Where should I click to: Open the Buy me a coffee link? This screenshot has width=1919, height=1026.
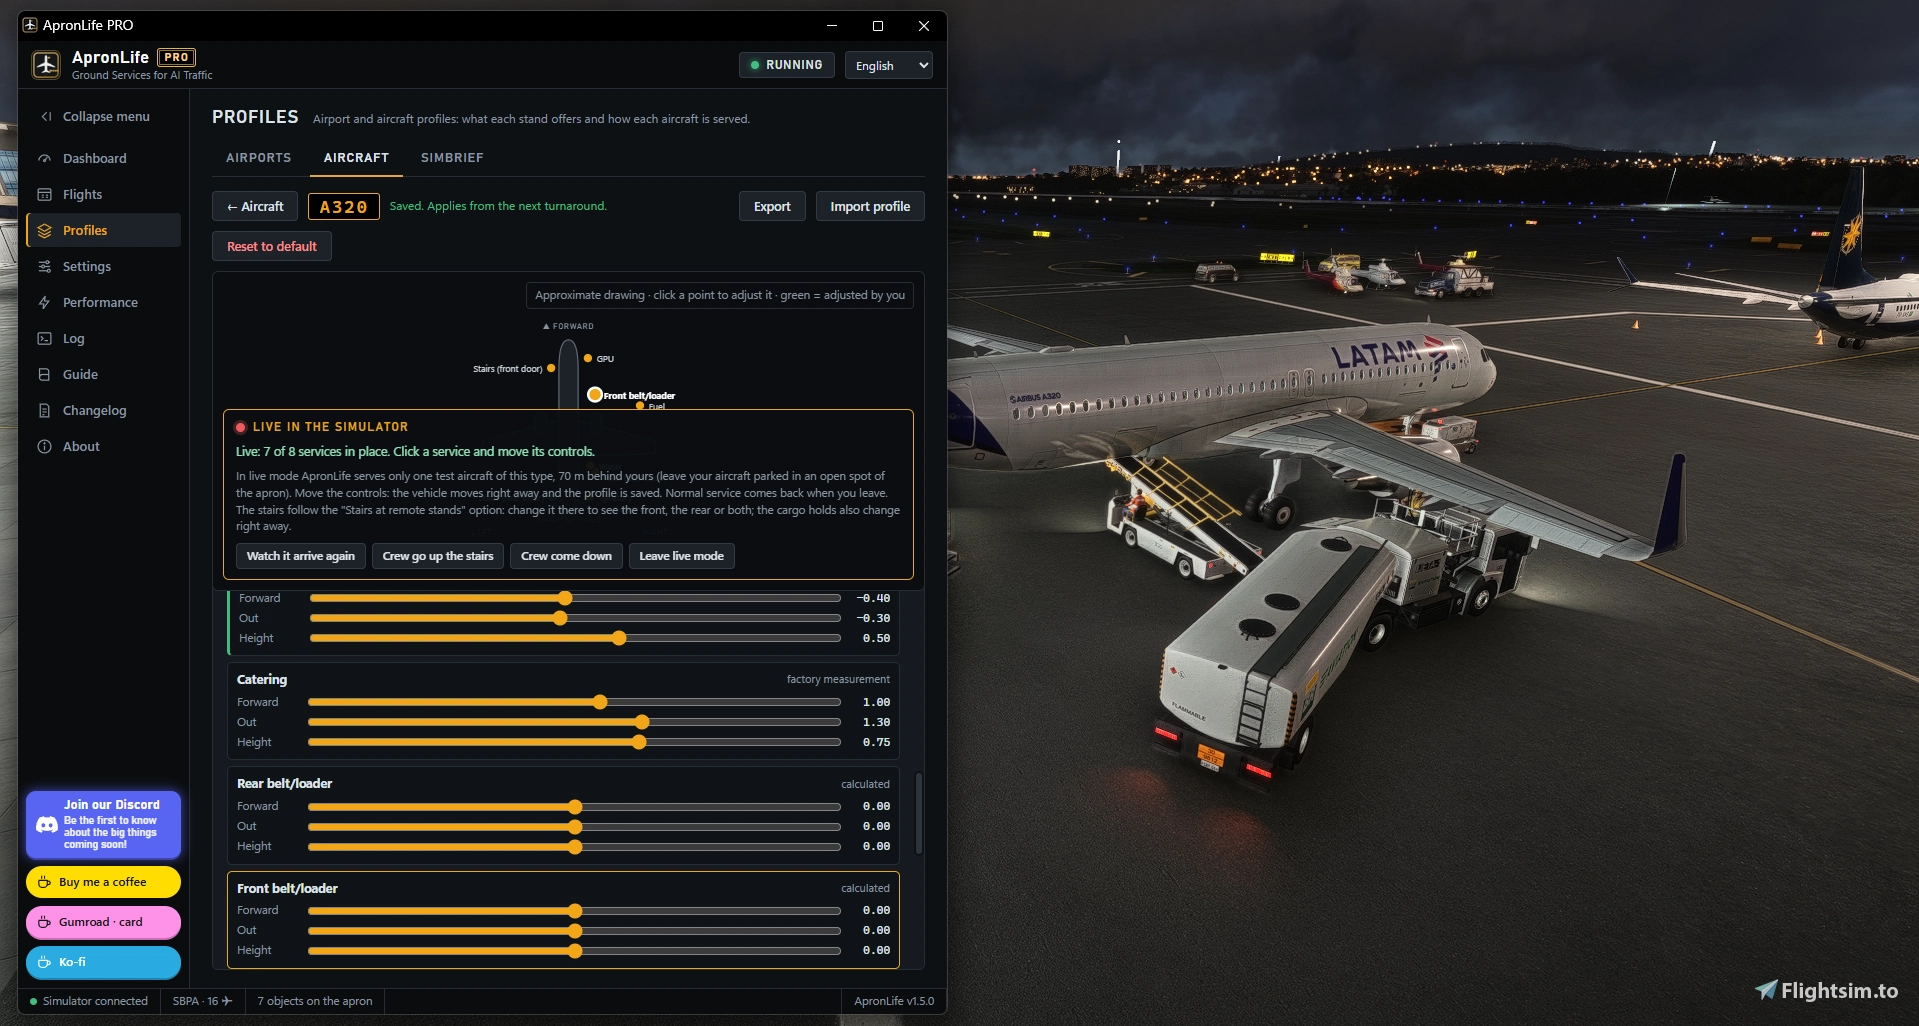coord(103,882)
